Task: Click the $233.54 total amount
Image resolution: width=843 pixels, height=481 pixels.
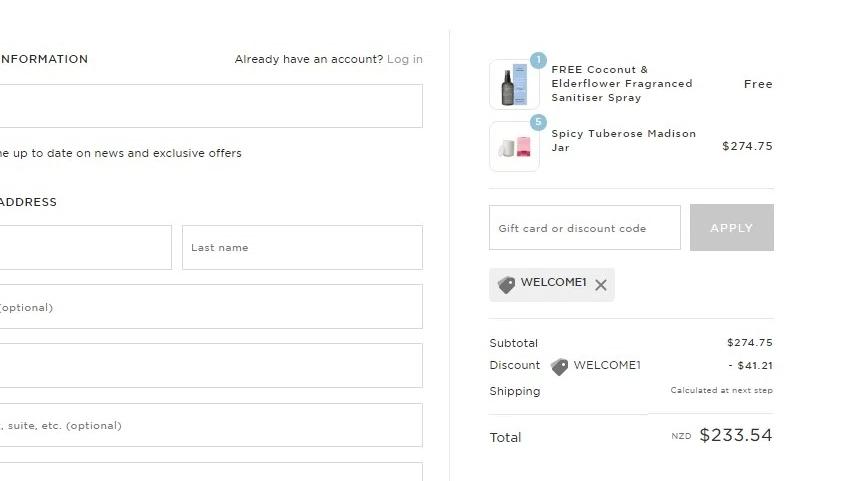Action: pyautogui.click(x=735, y=435)
